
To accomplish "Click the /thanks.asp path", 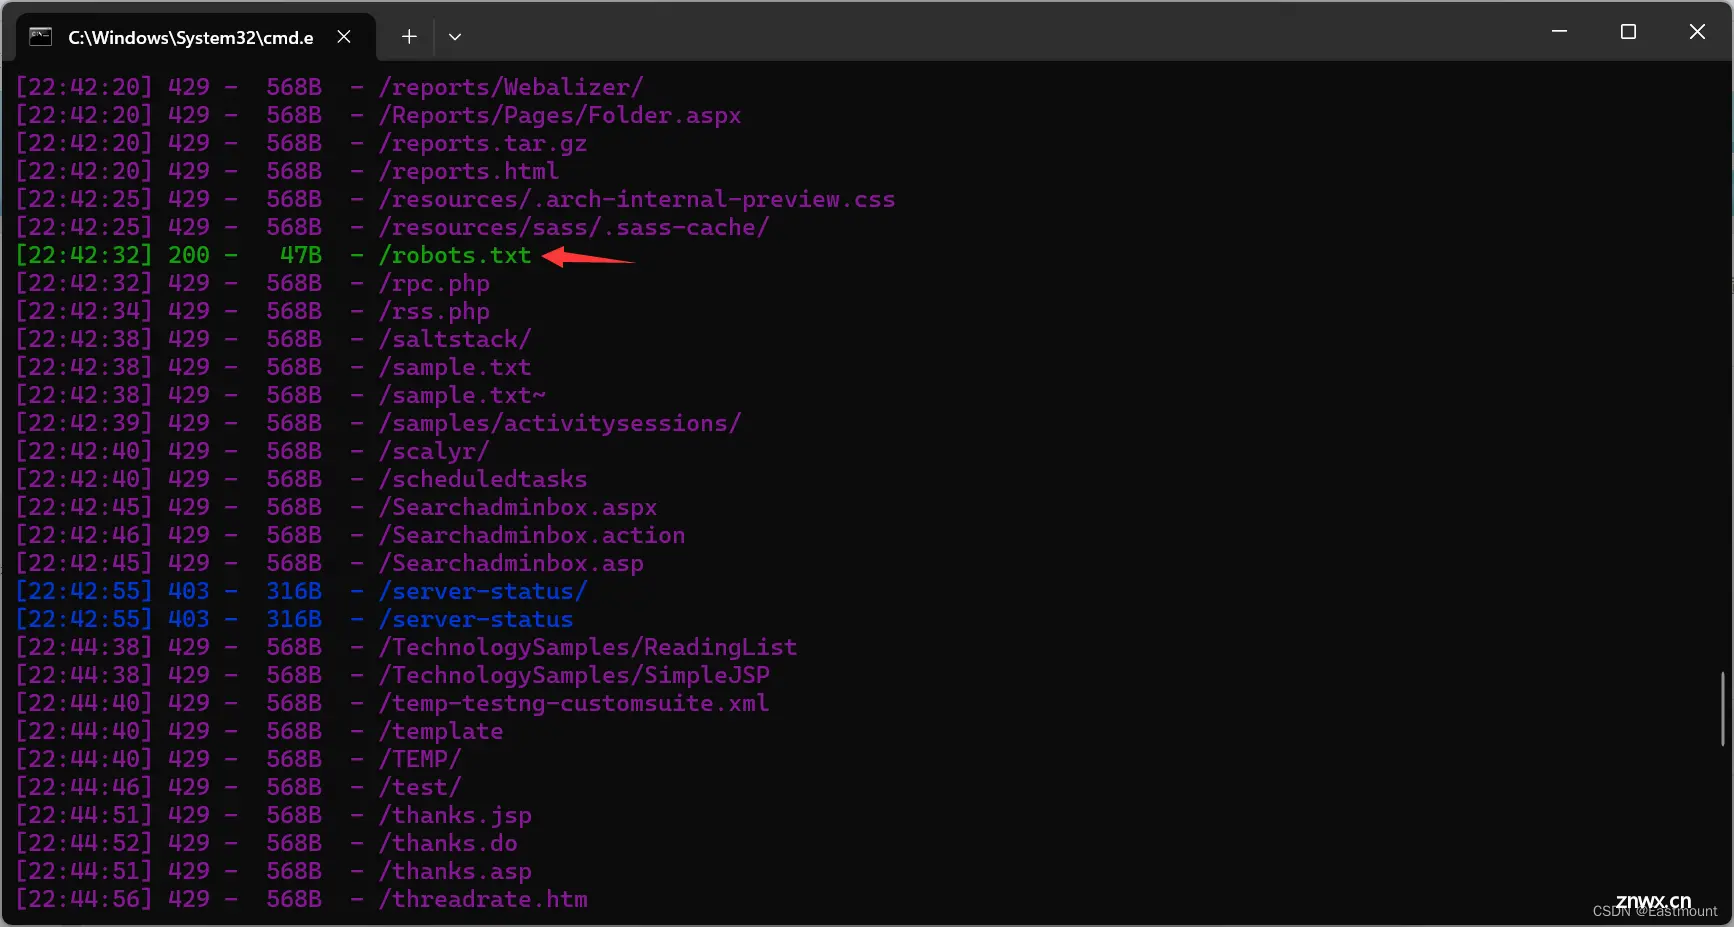I will (455, 872).
